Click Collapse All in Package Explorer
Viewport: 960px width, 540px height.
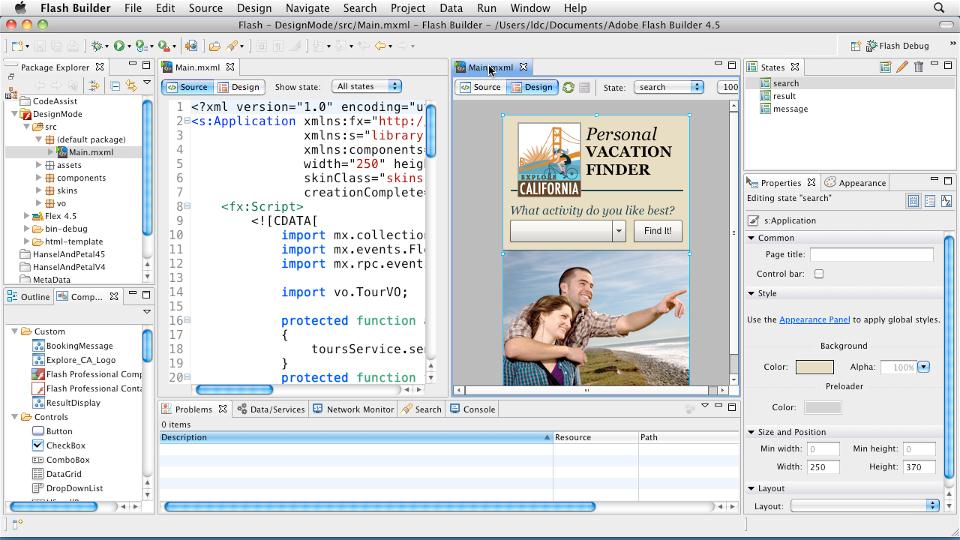coord(115,86)
